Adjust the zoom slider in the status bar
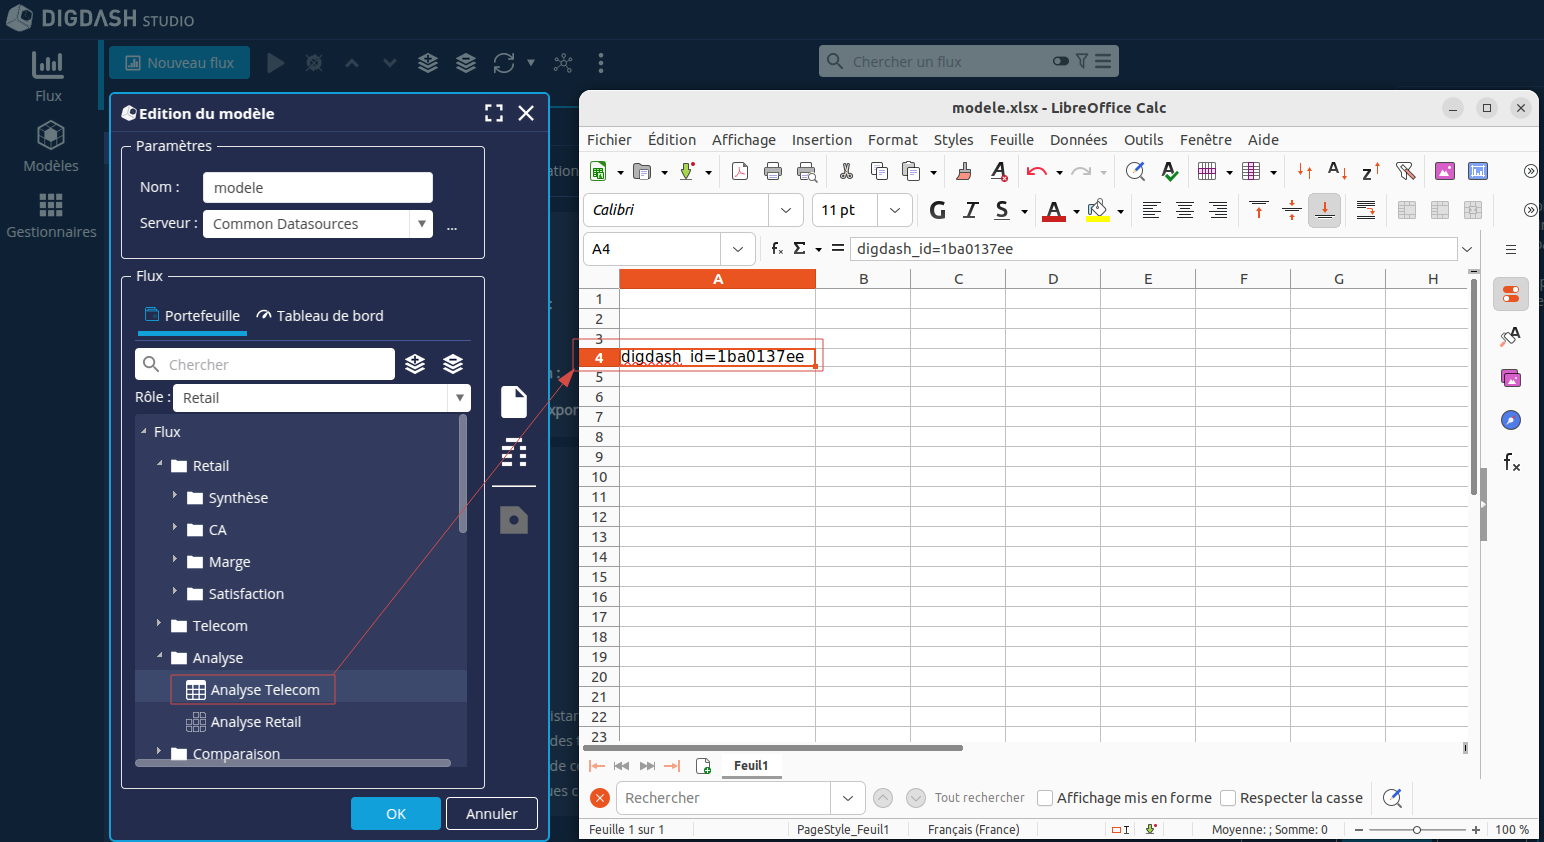 coord(1417,829)
